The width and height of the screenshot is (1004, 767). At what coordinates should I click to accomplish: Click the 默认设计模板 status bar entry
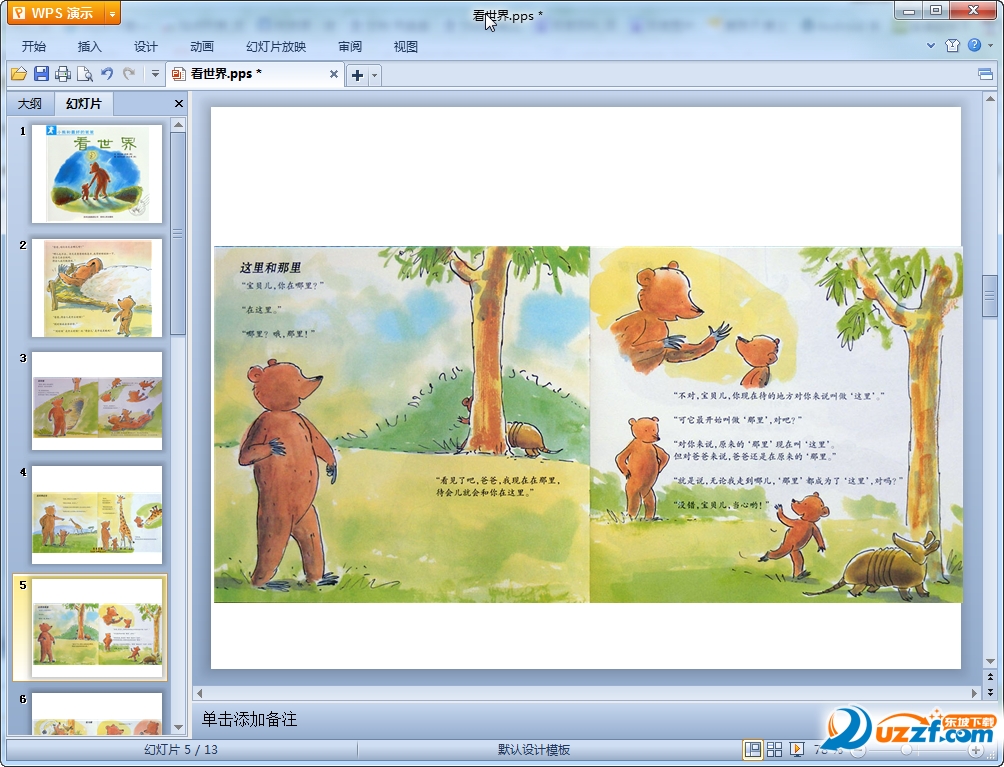533,750
